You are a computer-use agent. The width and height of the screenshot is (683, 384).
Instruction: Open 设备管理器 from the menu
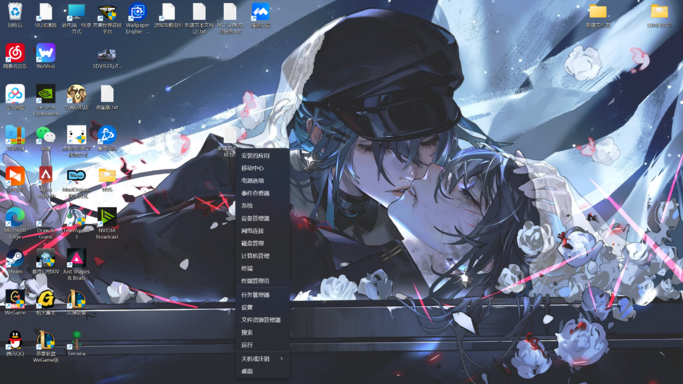[255, 218]
